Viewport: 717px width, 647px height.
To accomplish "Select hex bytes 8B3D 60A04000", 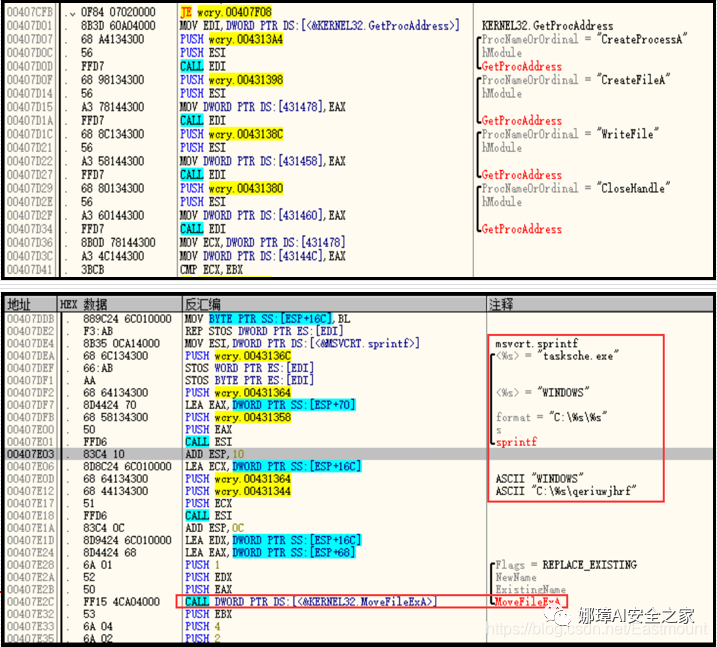I will [x=118, y=26].
